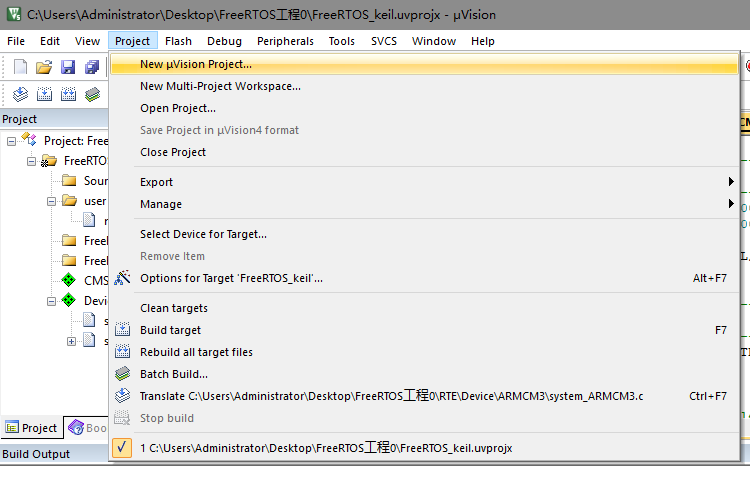This screenshot has width=750, height=488.
Task: Collapse the Device component node
Action: (x=51, y=301)
